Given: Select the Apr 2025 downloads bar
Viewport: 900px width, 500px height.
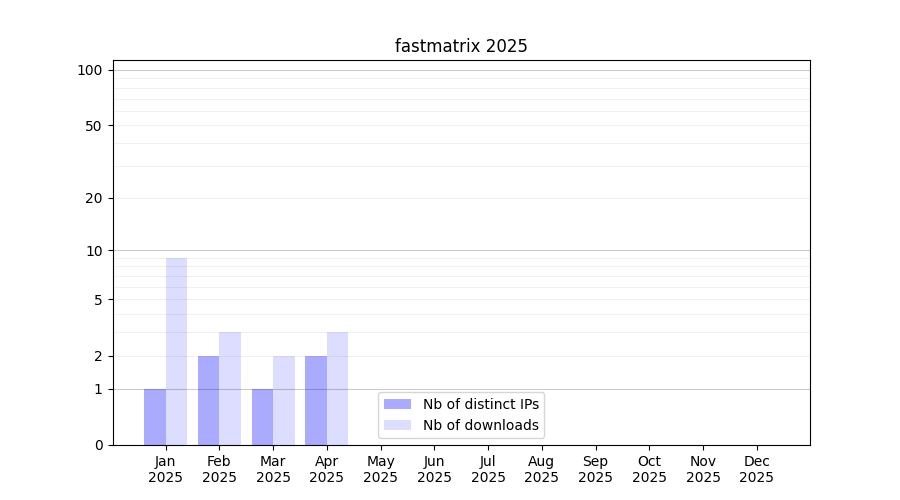Looking at the screenshot, I should [x=337, y=388].
